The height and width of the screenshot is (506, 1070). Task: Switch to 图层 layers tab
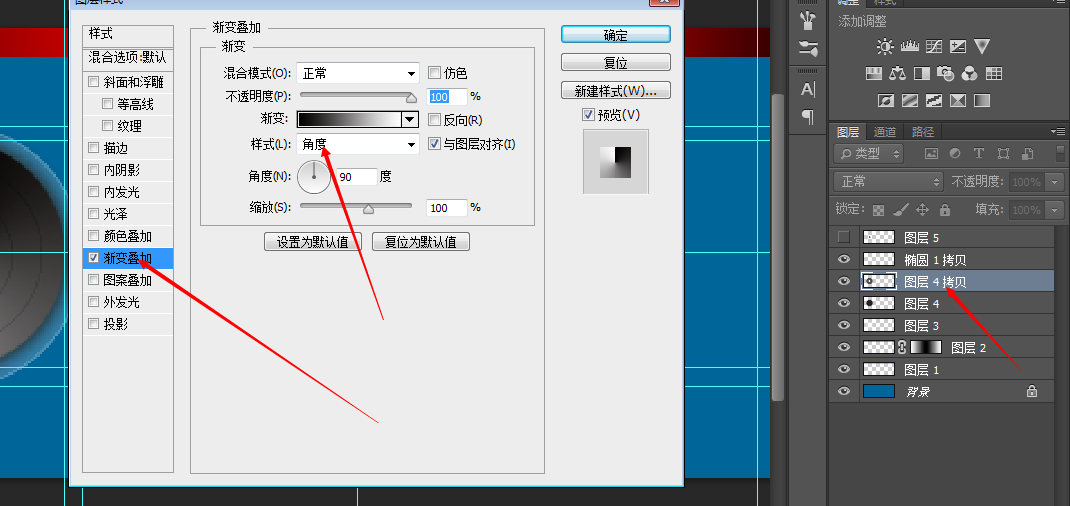[x=848, y=132]
